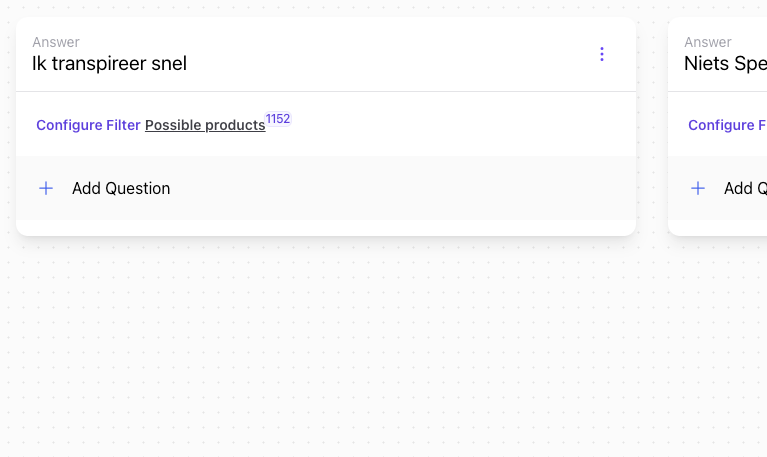Image resolution: width=767 pixels, height=457 pixels.
Task: Select the Add Question label in first card
Action: pyautogui.click(x=121, y=188)
